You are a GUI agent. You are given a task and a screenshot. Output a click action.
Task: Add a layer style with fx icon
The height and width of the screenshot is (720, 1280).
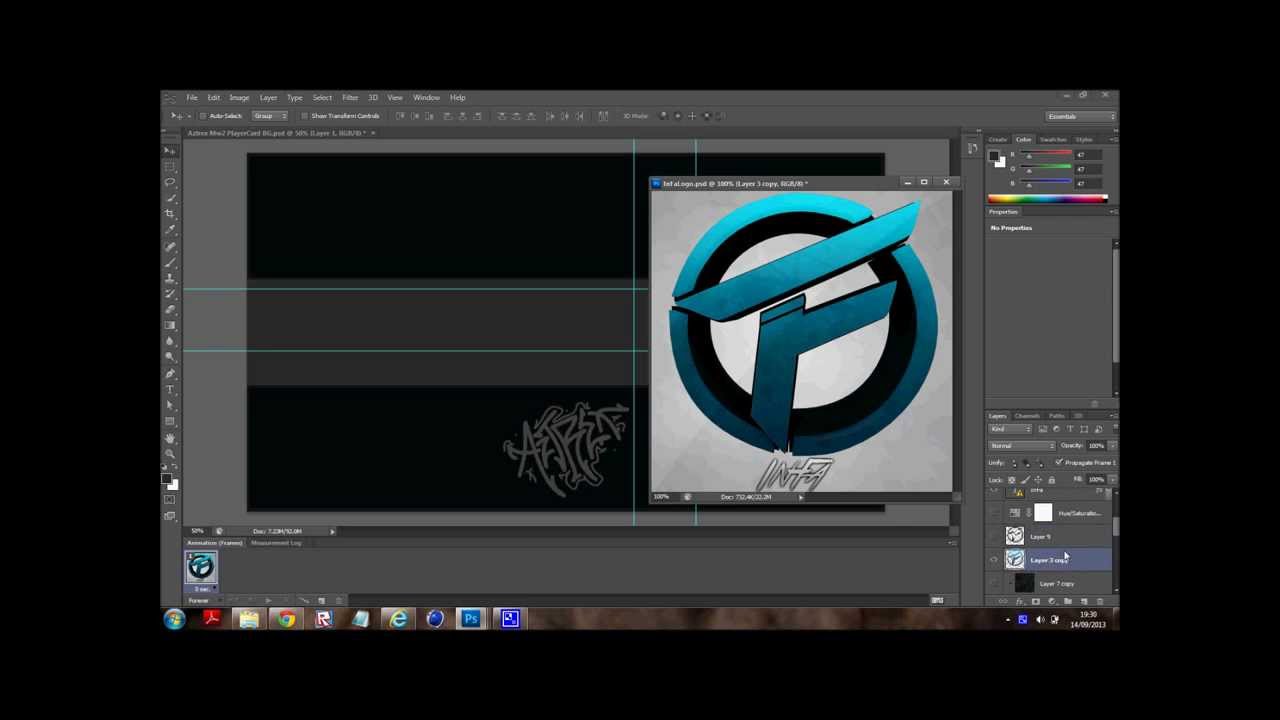click(1019, 601)
